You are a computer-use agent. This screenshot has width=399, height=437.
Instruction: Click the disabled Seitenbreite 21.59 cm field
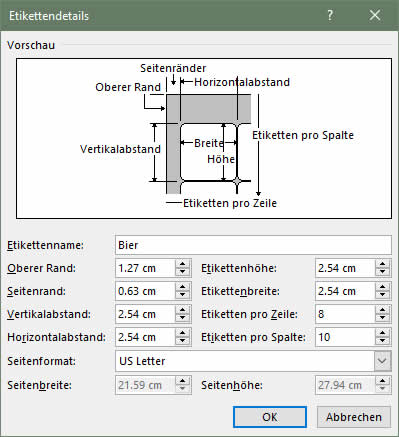(x=145, y=385)
